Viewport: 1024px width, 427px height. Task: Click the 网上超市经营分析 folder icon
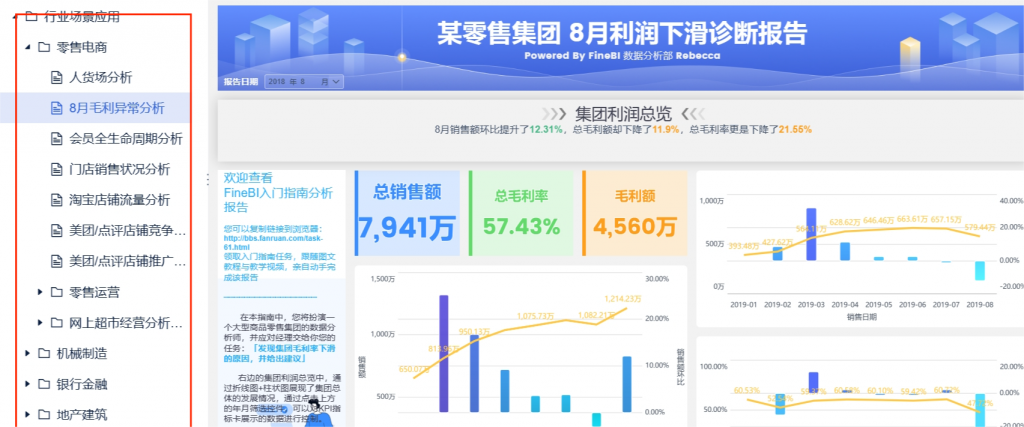[57, 323]
